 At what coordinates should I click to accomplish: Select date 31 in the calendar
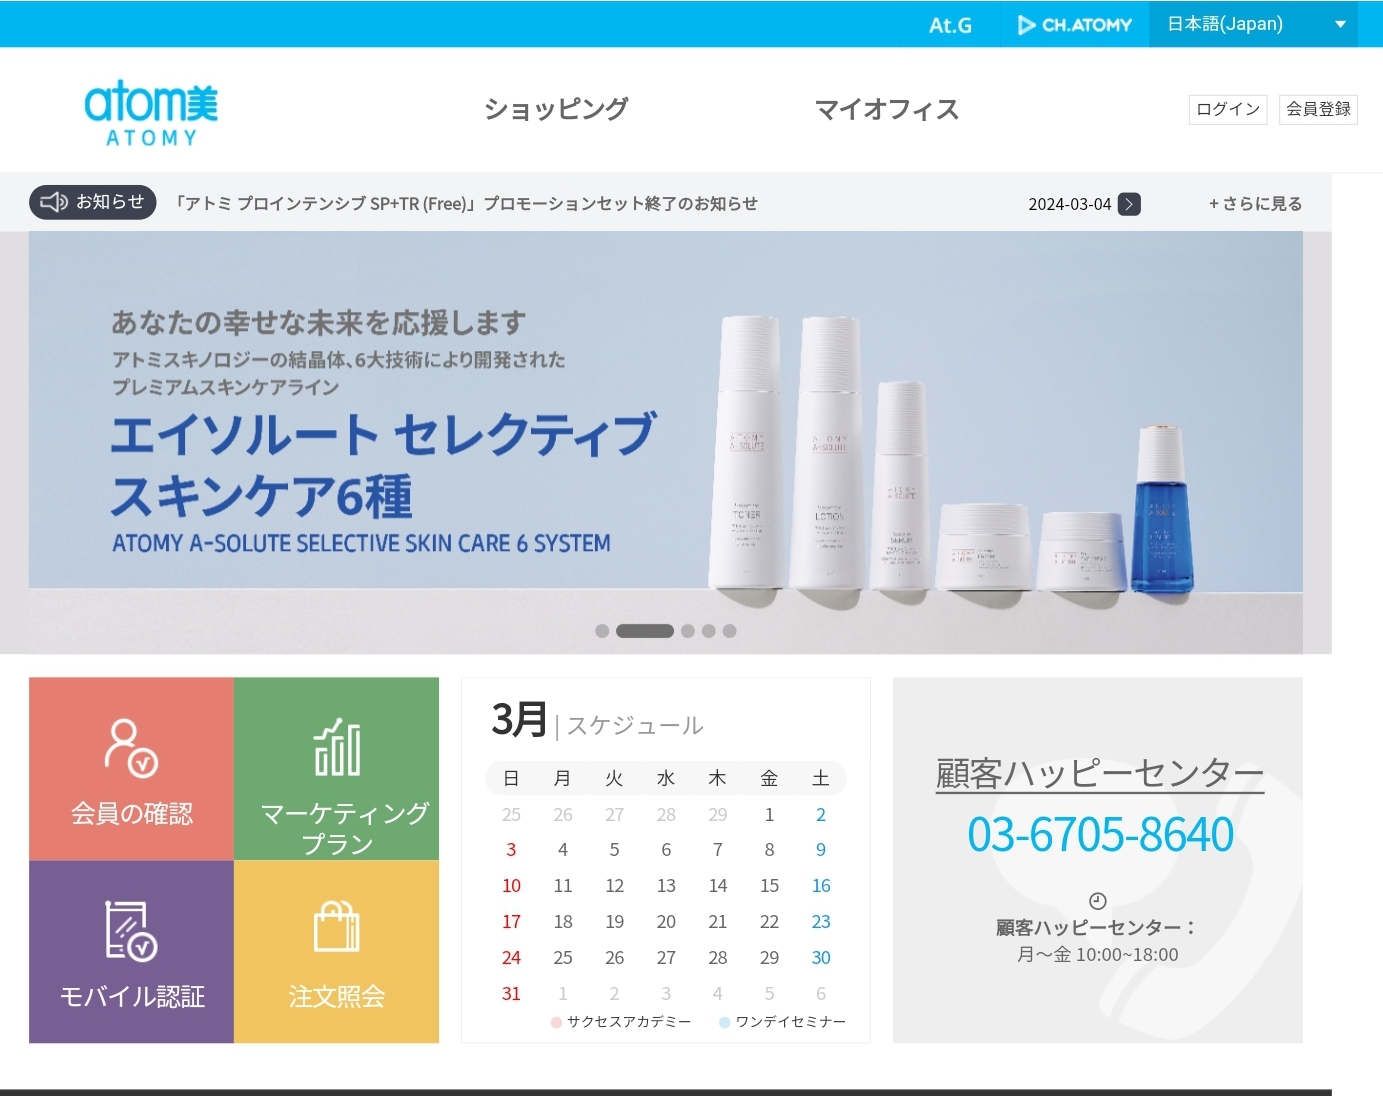[x=511, y=994]
